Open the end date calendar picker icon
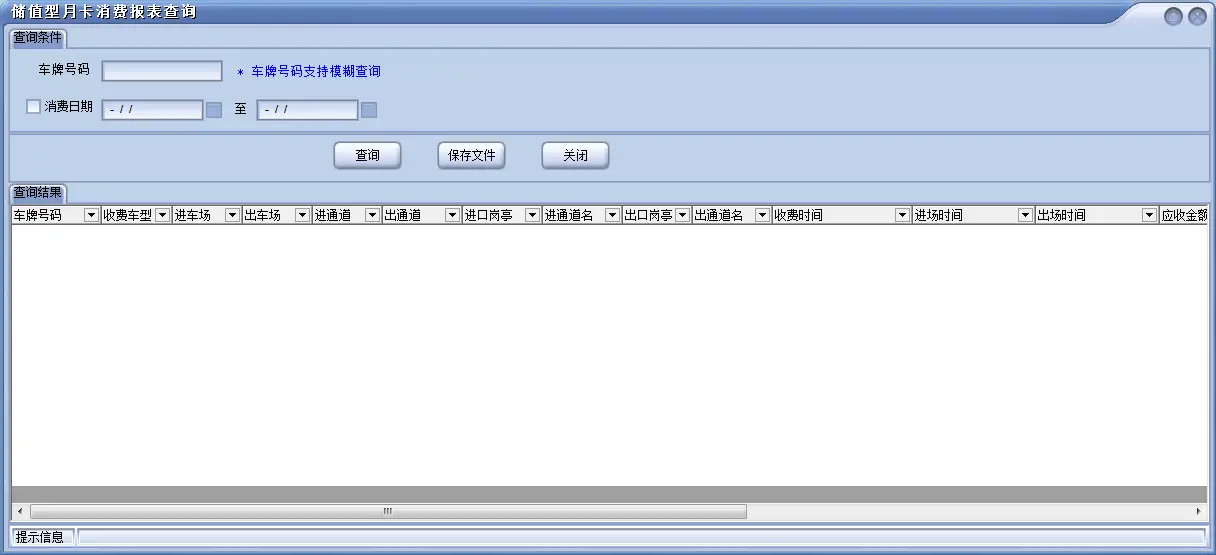Screen dimensions: 1216x555 tap(369, 110)
